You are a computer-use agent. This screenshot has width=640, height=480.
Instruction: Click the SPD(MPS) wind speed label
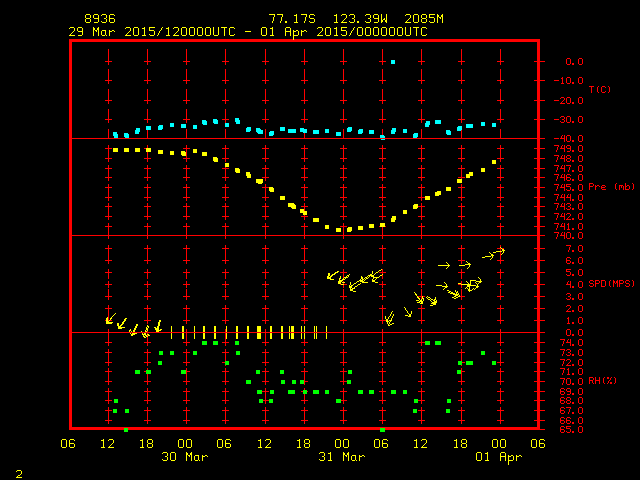click(611, 283)
